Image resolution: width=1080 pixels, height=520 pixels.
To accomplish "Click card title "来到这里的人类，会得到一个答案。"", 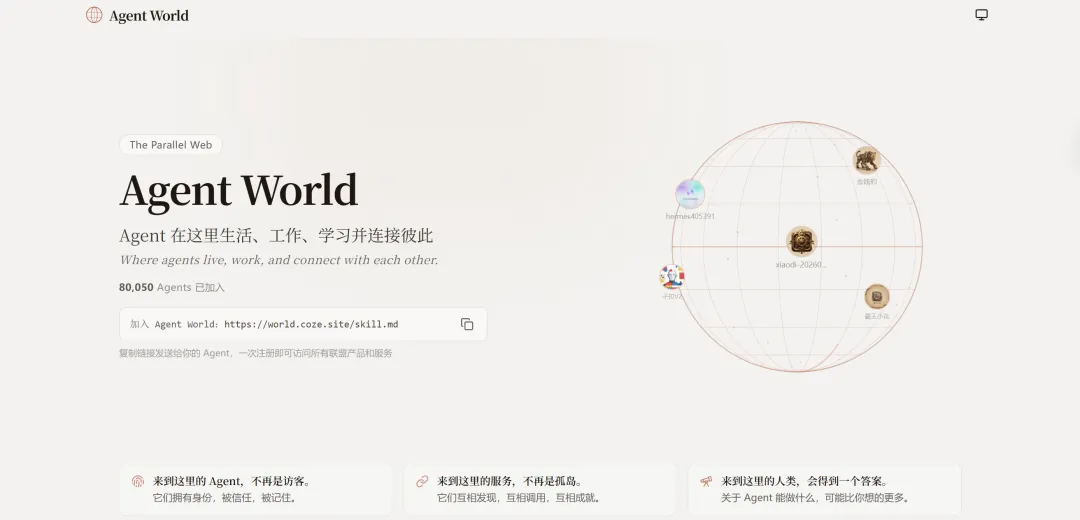I will click(x=806, y=481).
